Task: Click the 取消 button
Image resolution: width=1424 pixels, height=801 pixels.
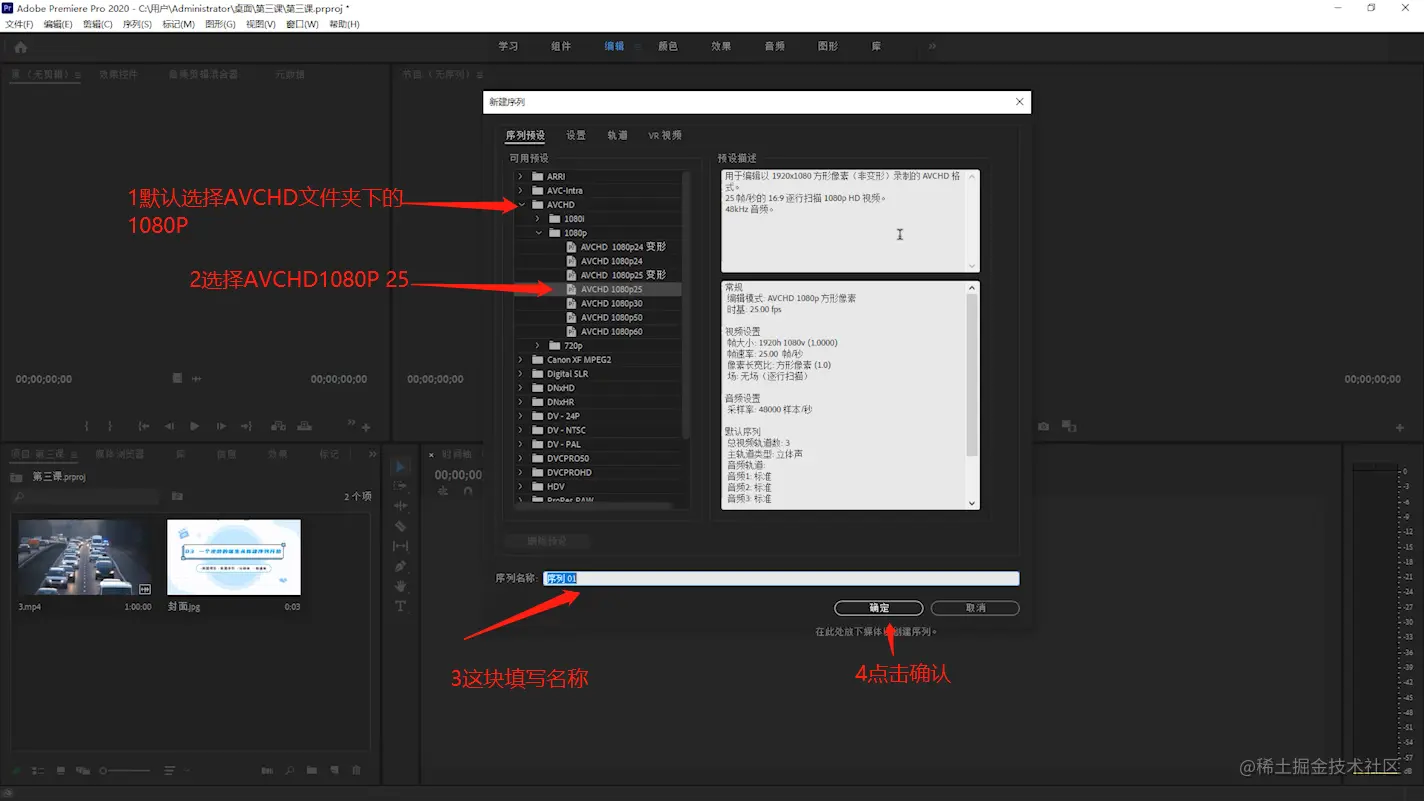Action: pos(975,608)
